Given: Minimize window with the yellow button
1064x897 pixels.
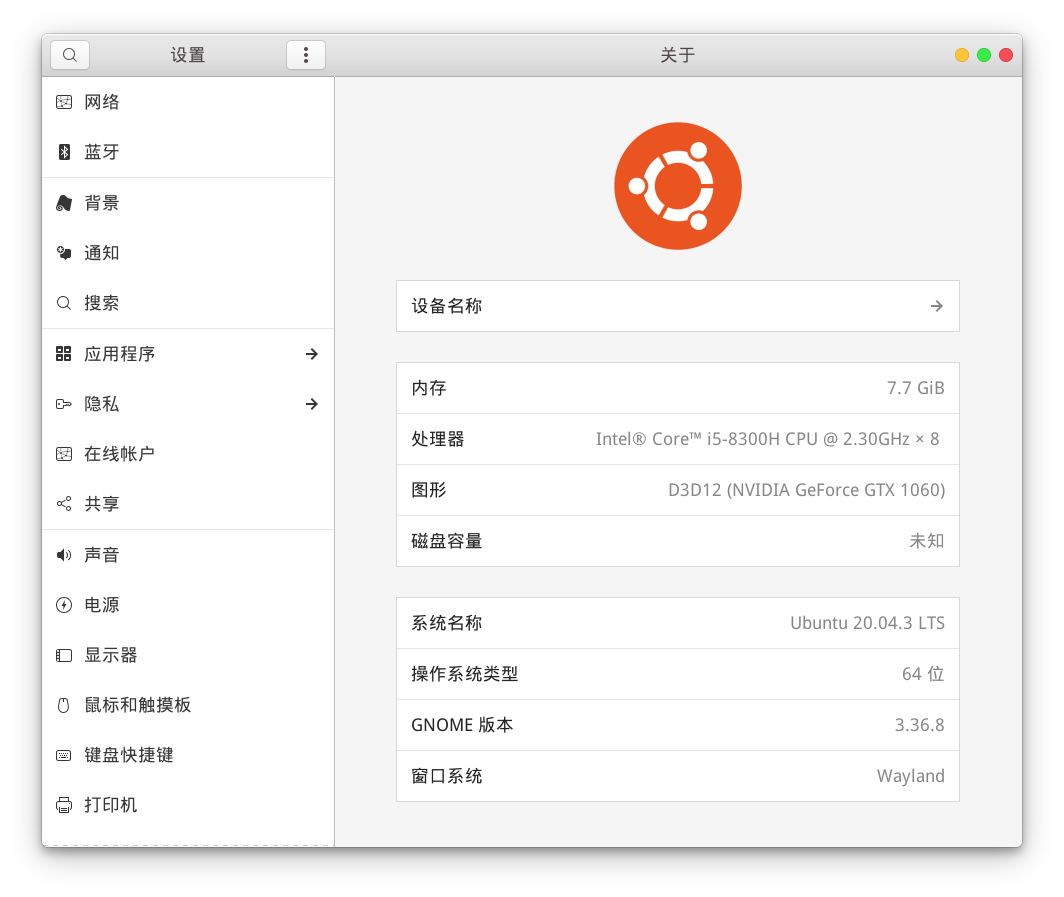Looking at the screenshot, I should pyautogui.click(x=962, y=55).
